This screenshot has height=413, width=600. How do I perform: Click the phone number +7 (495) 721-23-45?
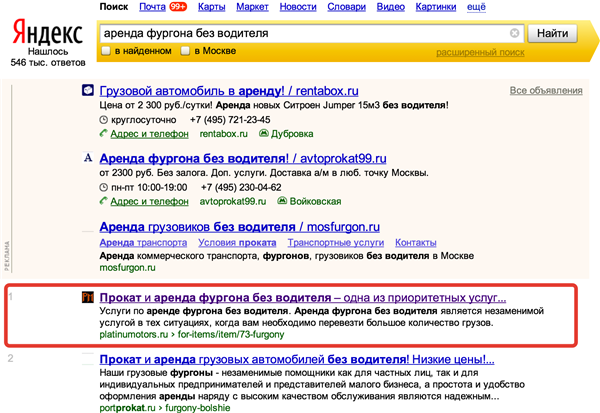(230, 120)
